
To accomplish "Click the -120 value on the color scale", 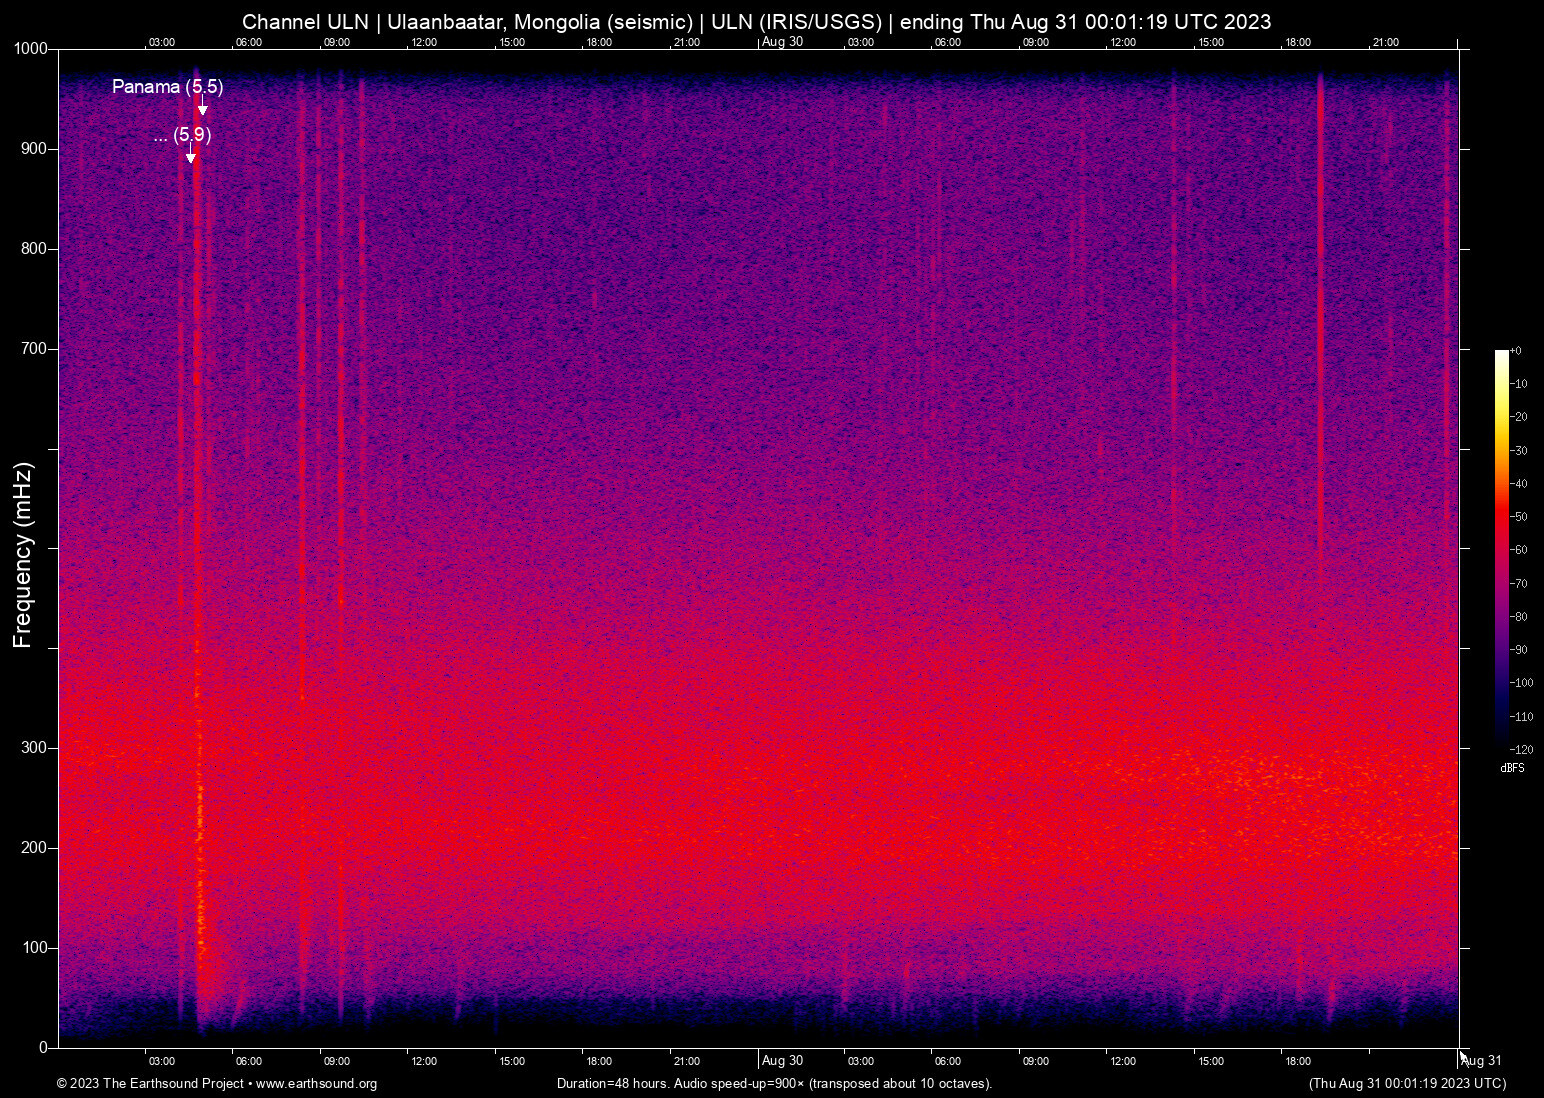I will [1521, 749].
